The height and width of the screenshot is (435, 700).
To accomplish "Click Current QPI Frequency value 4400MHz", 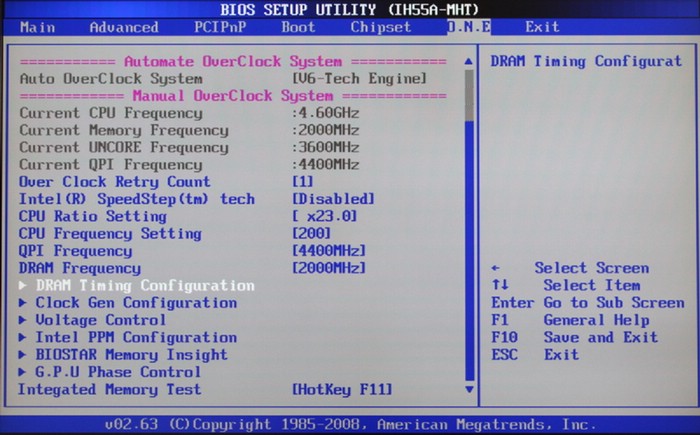I will click(325, 165).
